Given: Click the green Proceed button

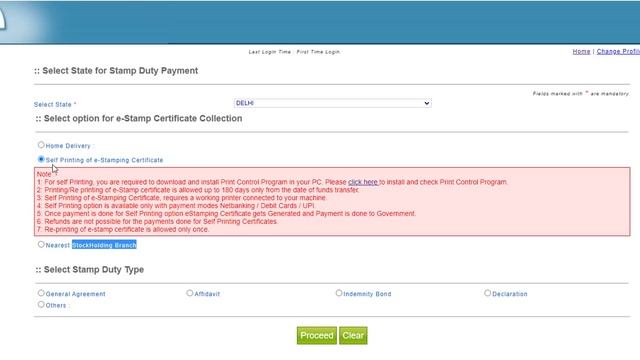Looking at the screenshot, I should coord(317,336).
